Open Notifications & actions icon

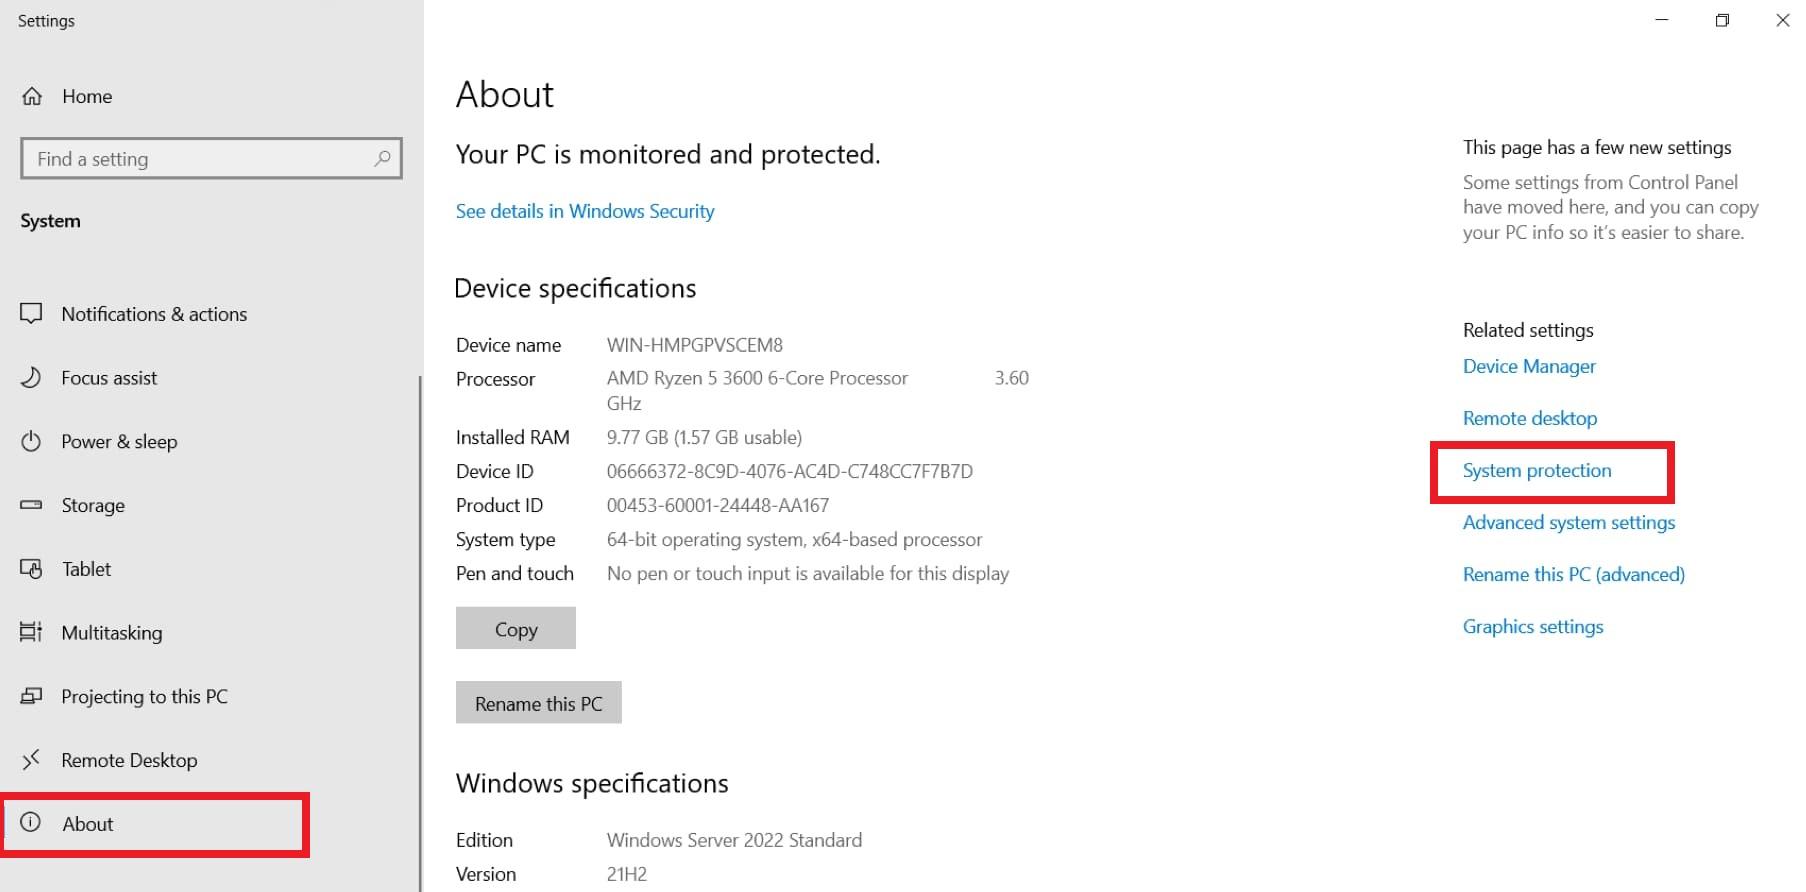(32, 314)
